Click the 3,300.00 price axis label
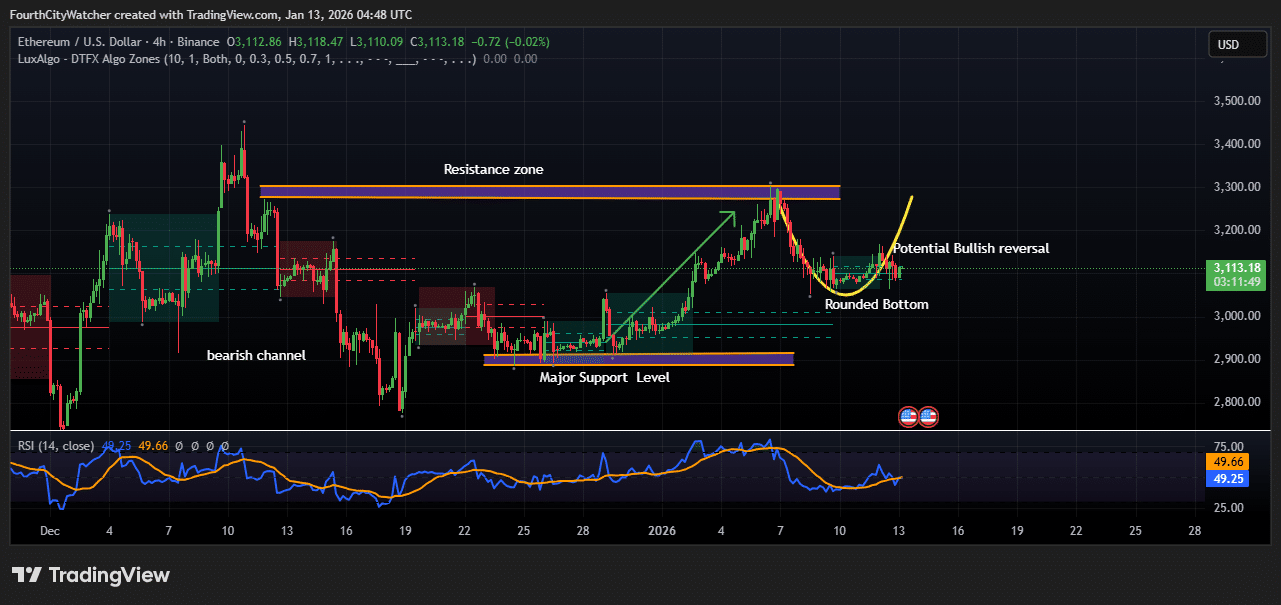The height and width of the screenshot is (605, 1281). point(1237,187)
